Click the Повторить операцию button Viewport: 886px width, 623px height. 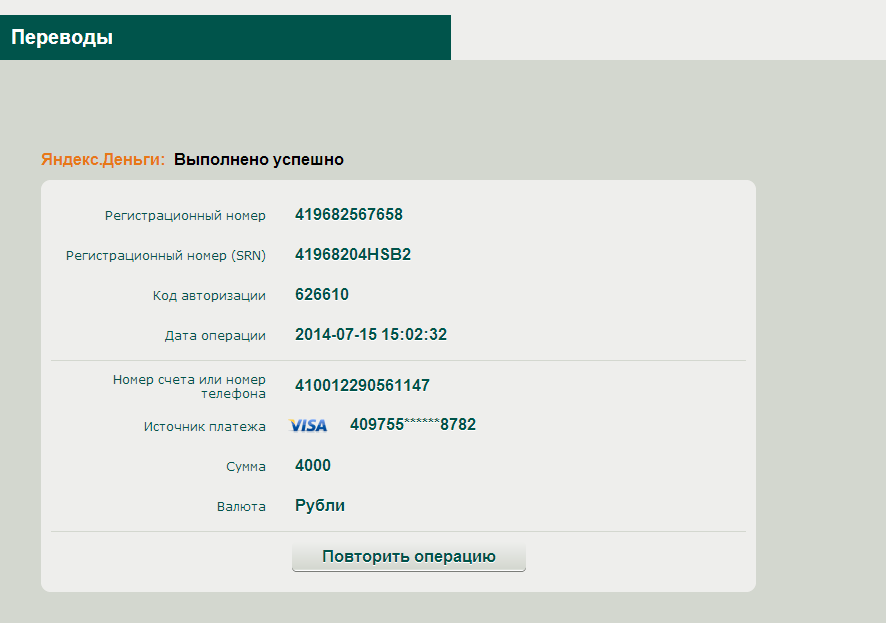pyautogui.click(x=409, y=557)
